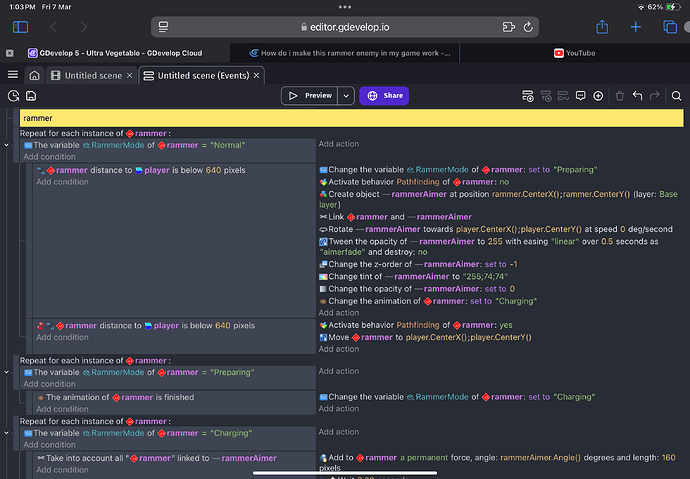Launch the game Preview

pos(310,95)
